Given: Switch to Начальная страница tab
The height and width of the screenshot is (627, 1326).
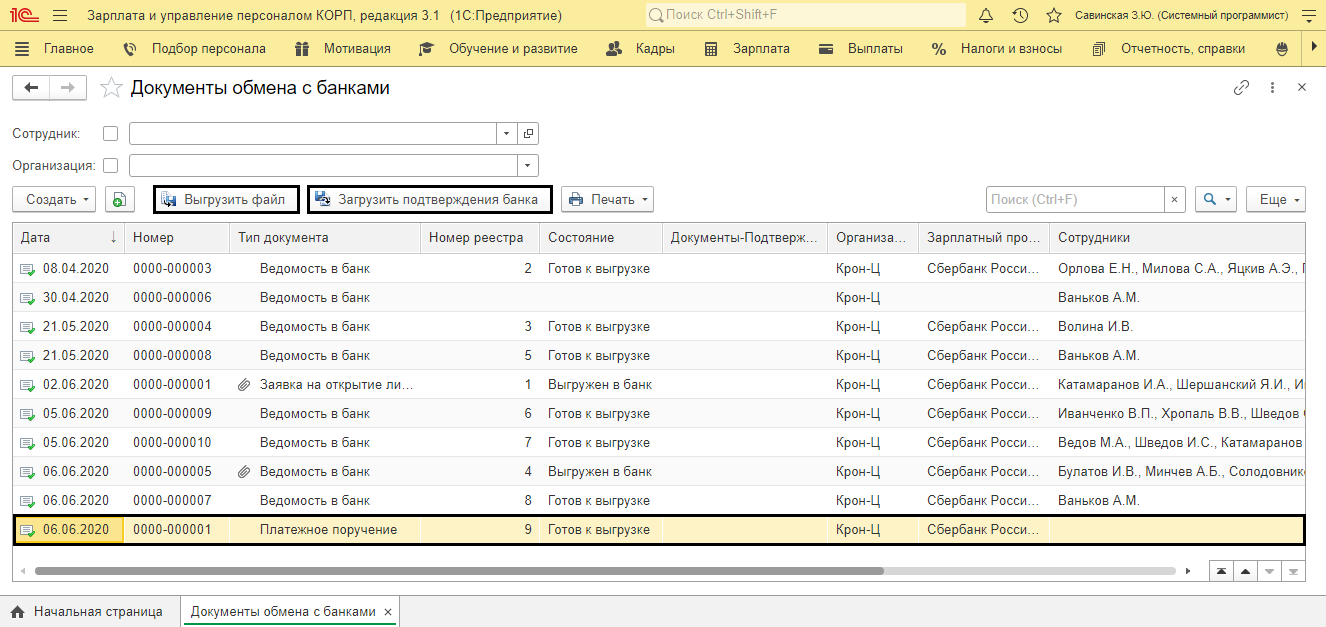Looking at the screenshot, I should click(87, 611).
